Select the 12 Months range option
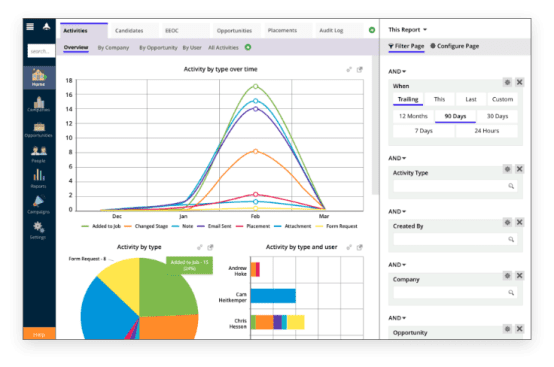This screenshot has height=367, width=554. click(x=413, y=116)
